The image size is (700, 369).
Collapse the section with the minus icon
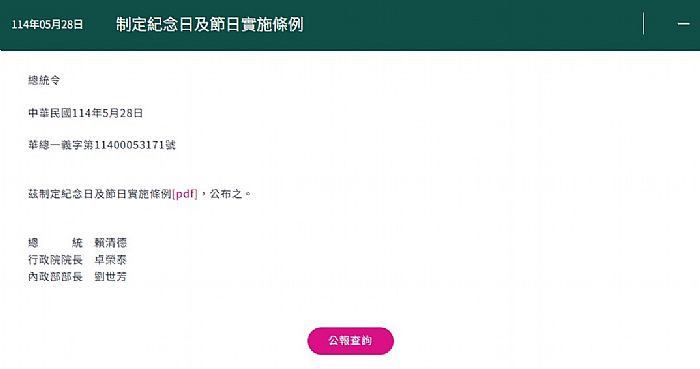tap(683, 24)
